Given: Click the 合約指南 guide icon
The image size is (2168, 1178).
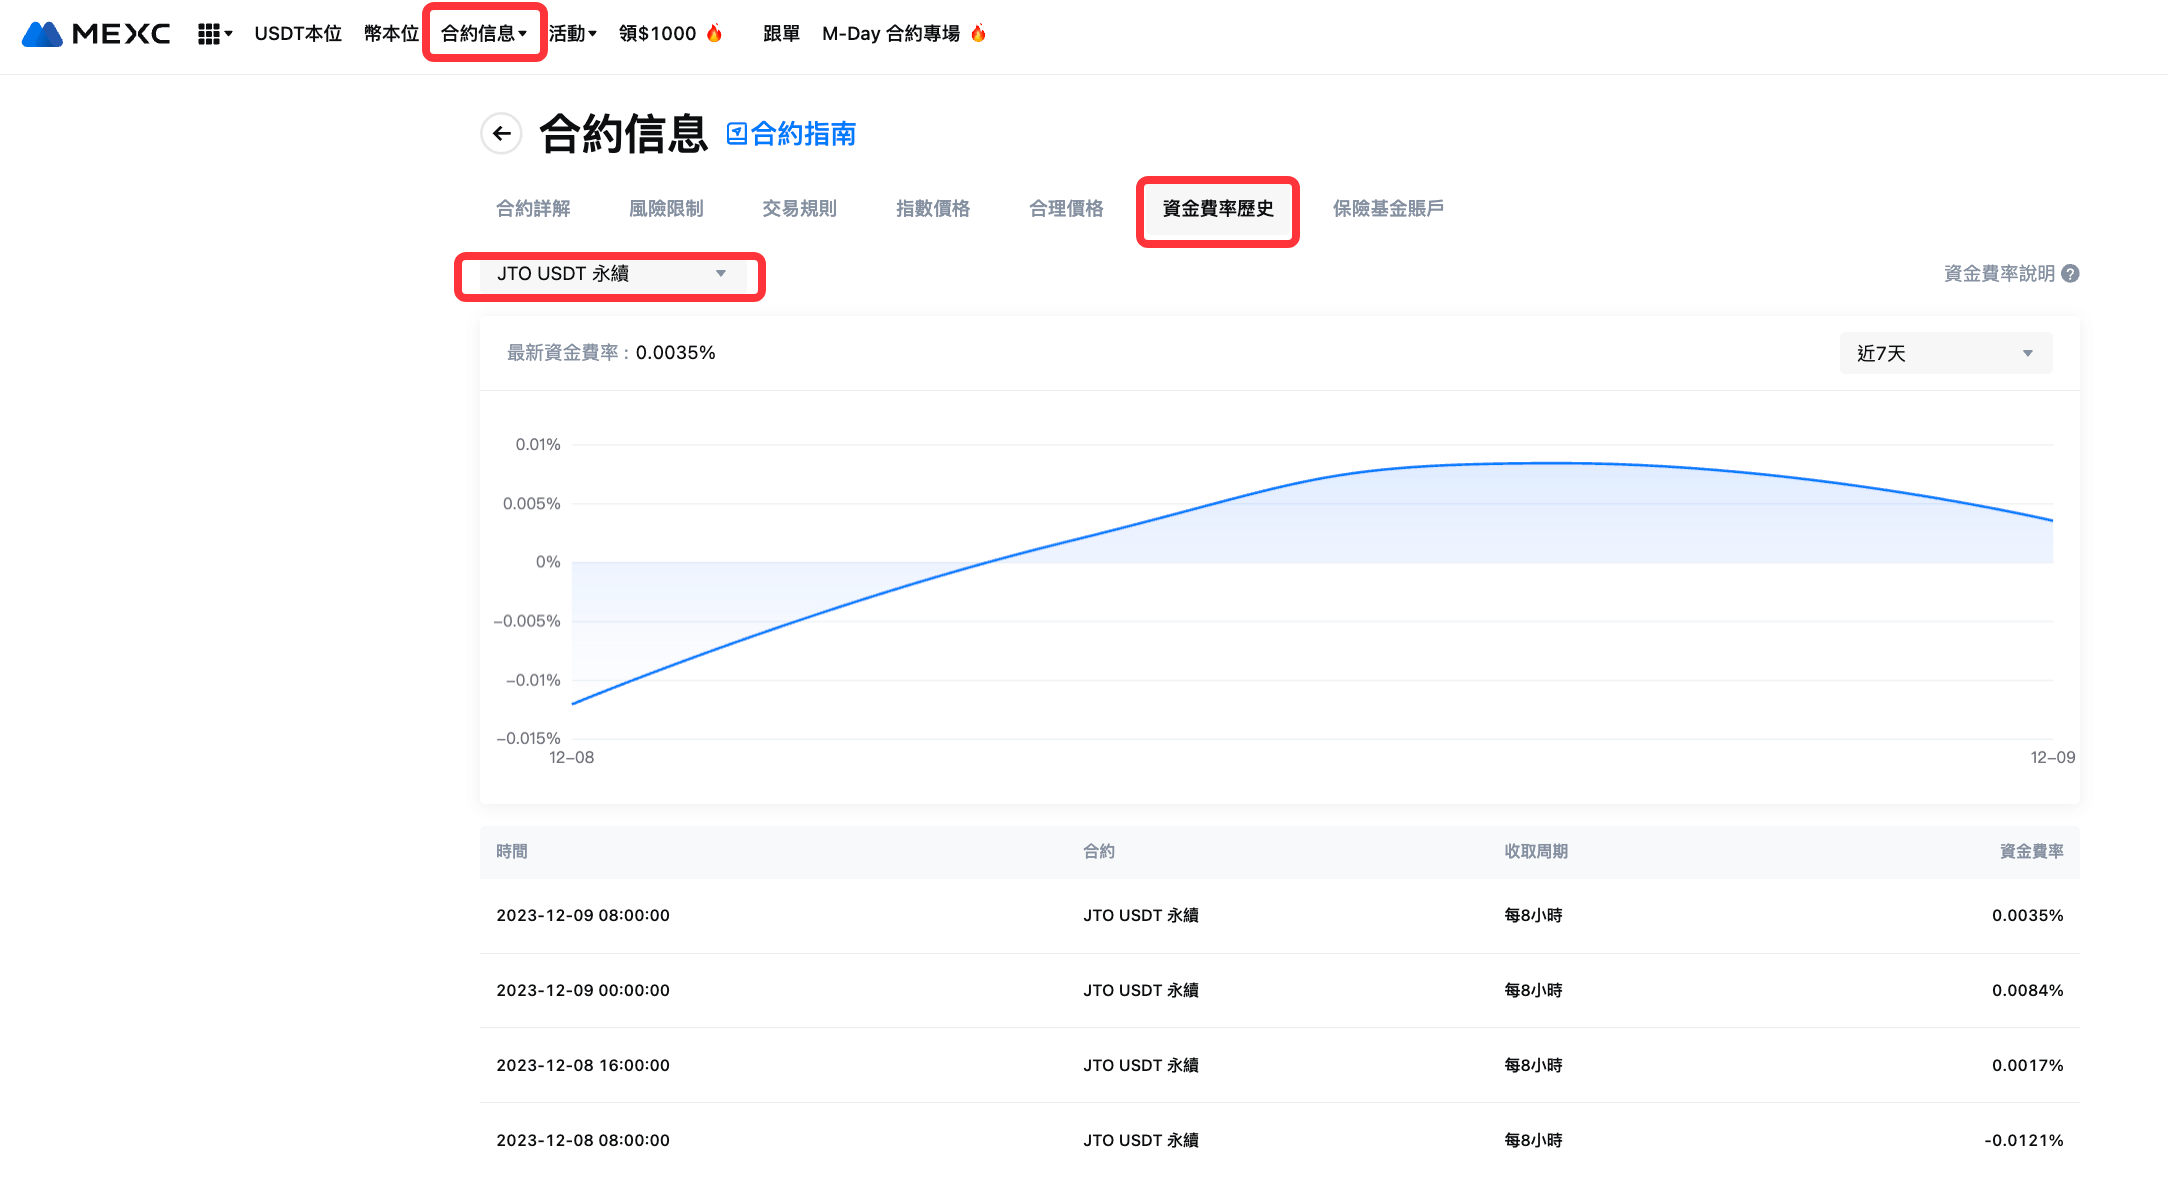Looking at the screenshot, I should point(736,133).
